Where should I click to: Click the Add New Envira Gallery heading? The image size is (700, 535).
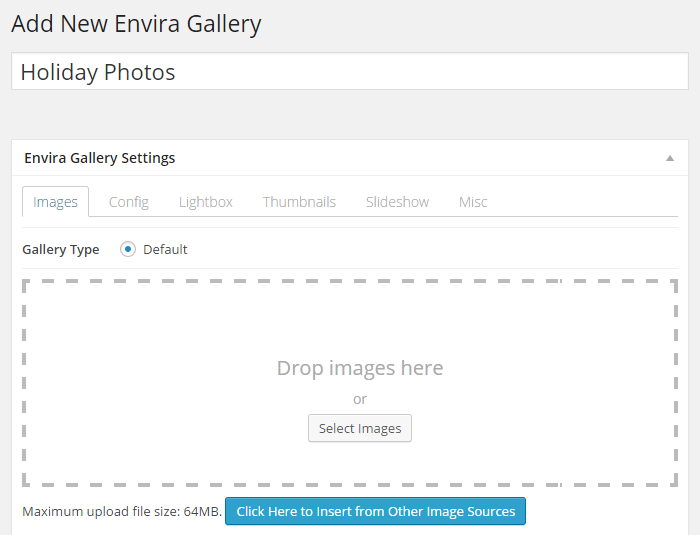pos(136,24)
